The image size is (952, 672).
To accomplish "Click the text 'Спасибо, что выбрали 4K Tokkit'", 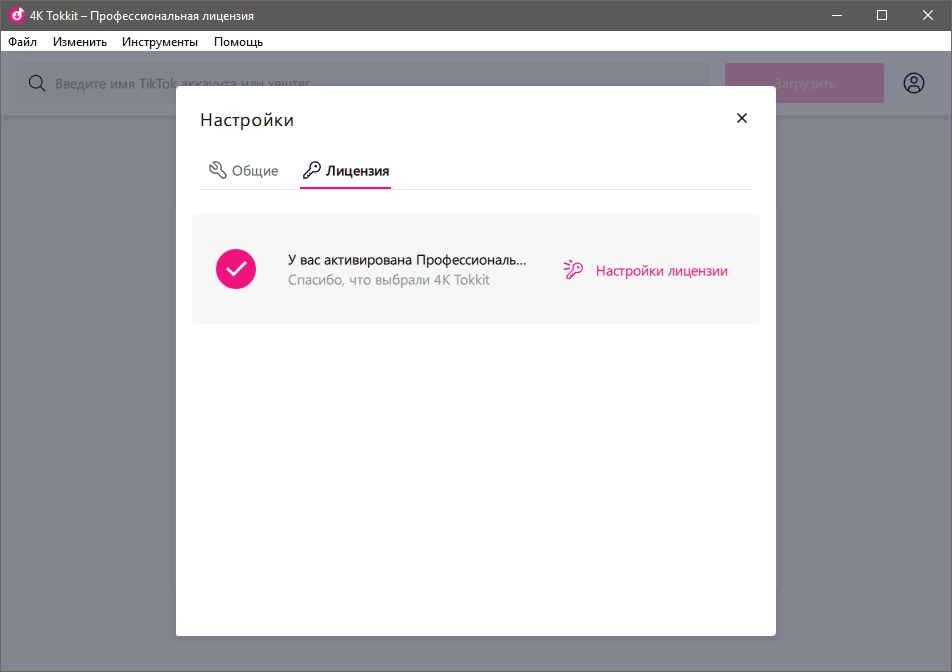I will click(x=389, y=280).
